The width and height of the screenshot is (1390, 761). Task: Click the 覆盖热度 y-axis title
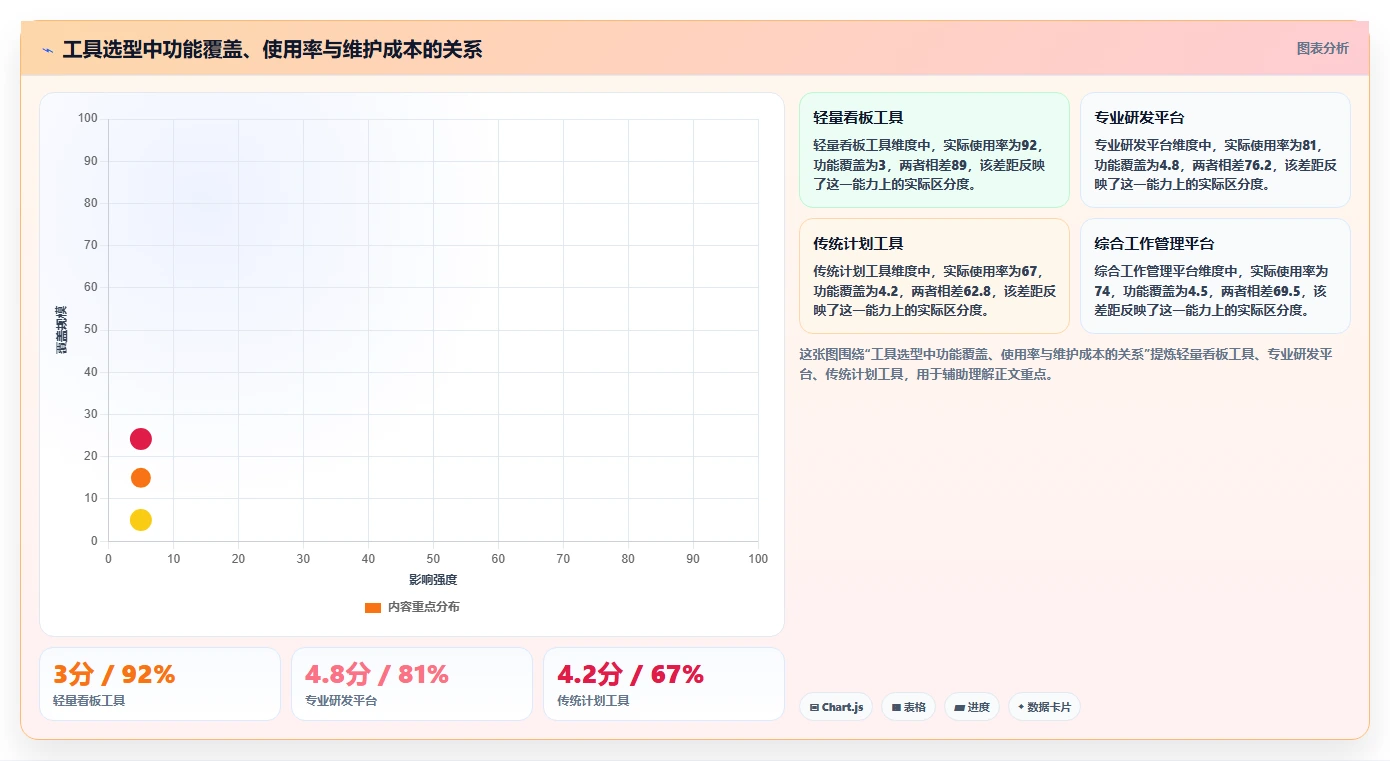tap(61, 330)
